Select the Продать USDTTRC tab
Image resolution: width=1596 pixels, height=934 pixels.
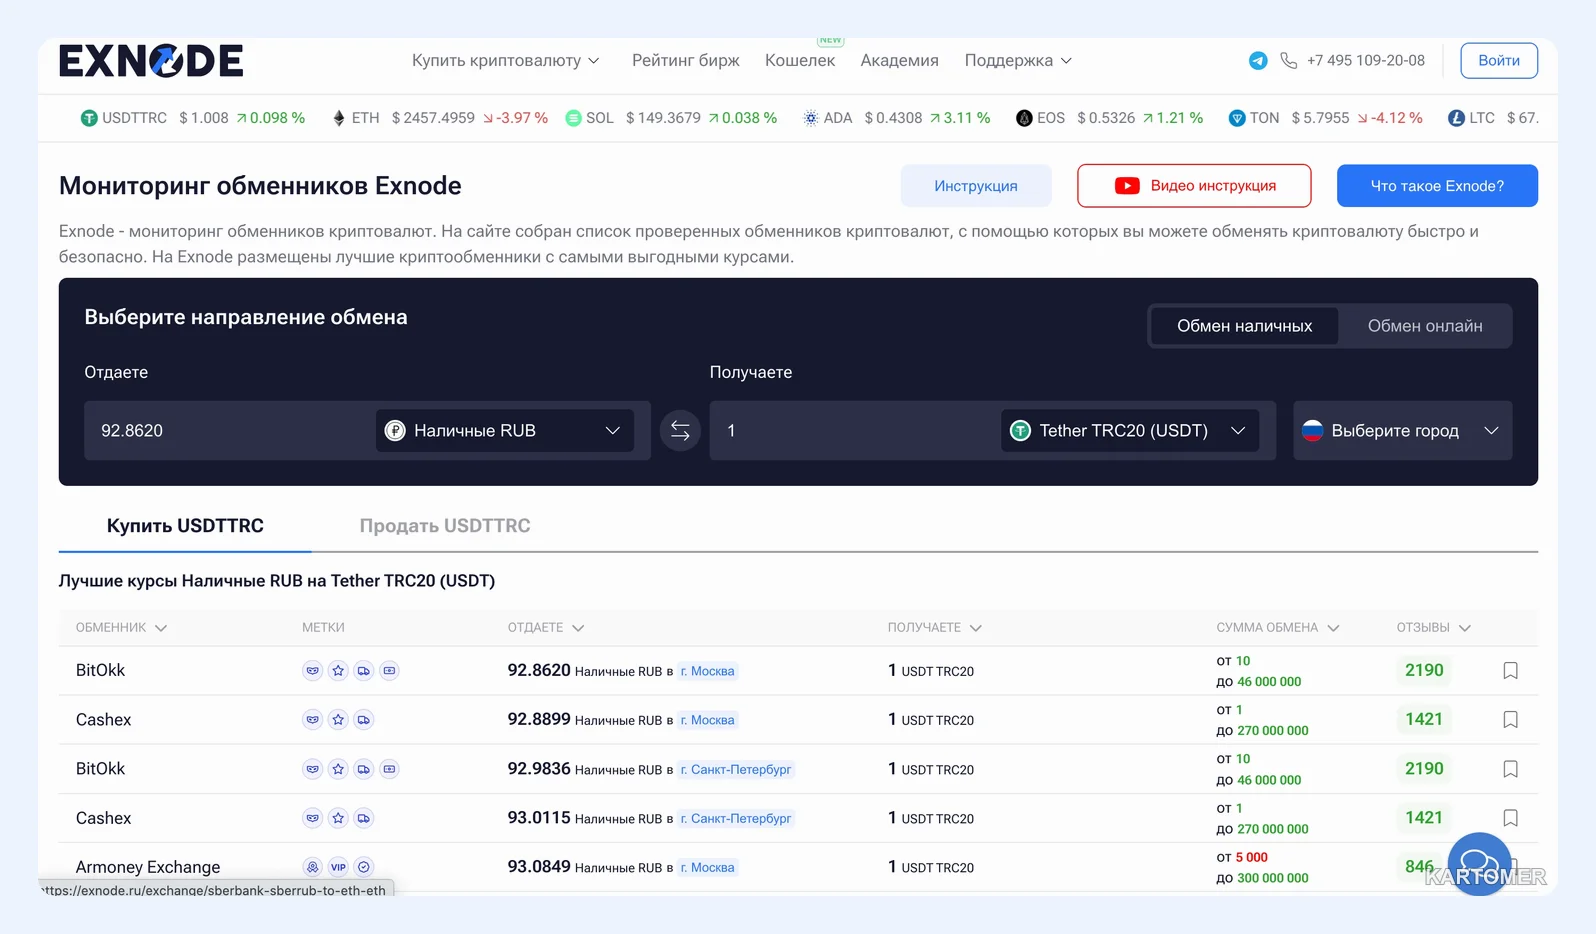445,526
